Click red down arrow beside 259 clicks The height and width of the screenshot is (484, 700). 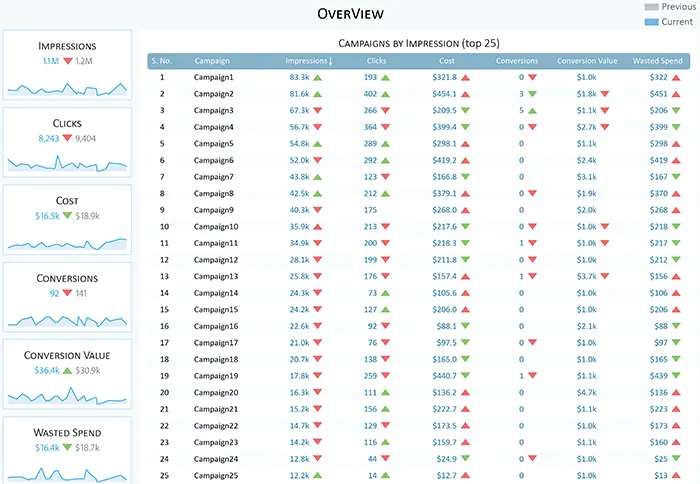[x=386, y=376]
